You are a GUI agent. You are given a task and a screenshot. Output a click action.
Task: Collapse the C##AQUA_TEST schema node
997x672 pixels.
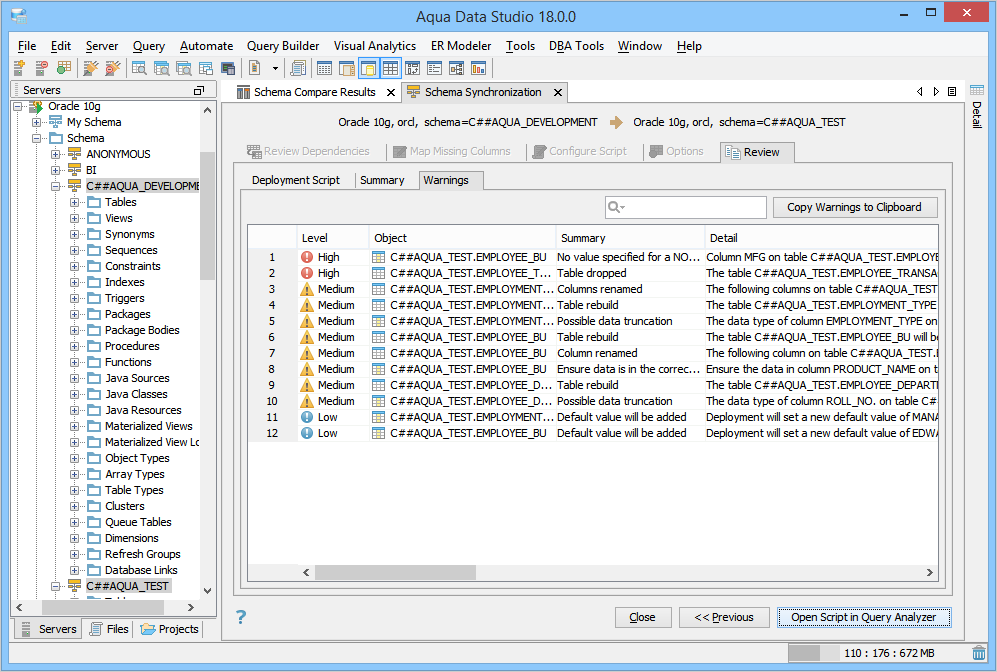coord(56,586)
